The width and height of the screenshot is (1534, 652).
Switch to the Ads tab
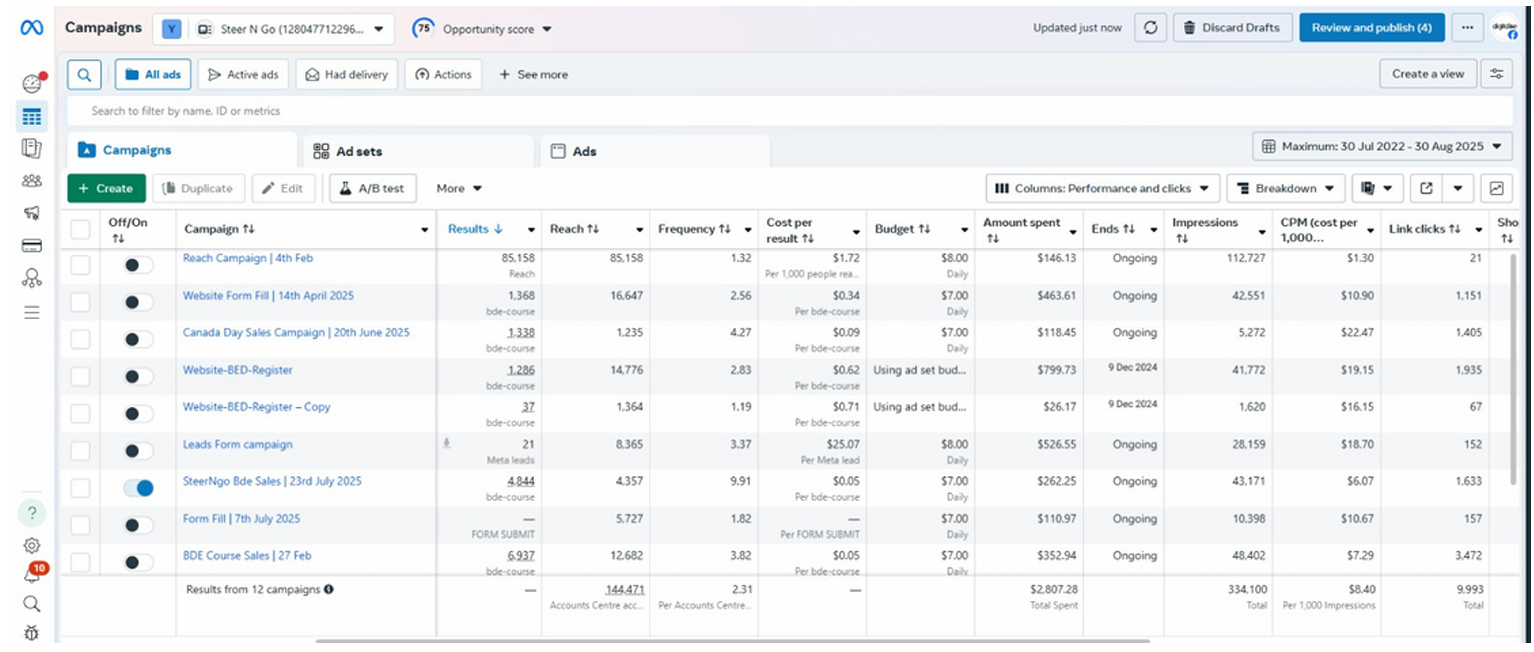coord(655,151)
